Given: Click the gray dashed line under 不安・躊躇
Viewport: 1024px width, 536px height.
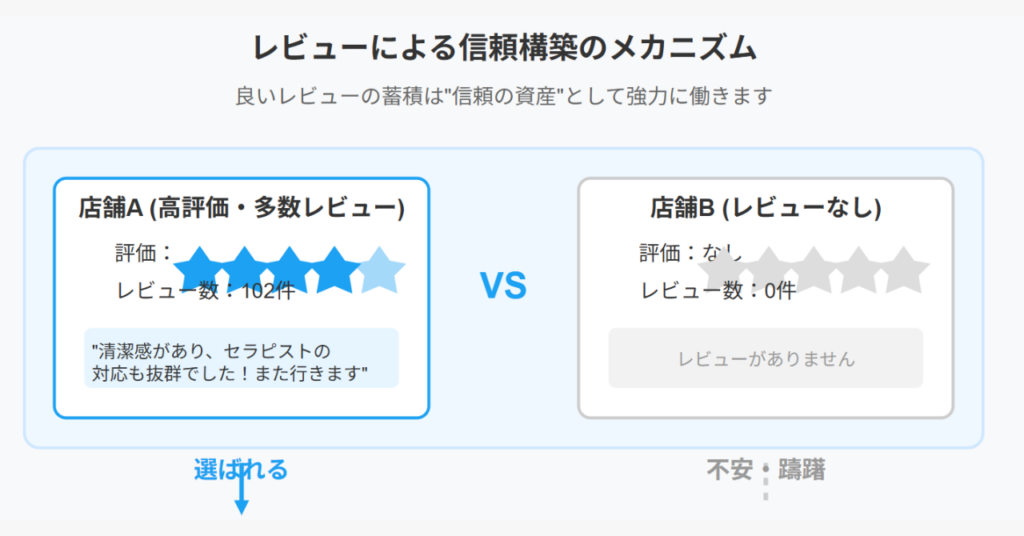Looking at the screenshot, I should [x=765, y=484].
